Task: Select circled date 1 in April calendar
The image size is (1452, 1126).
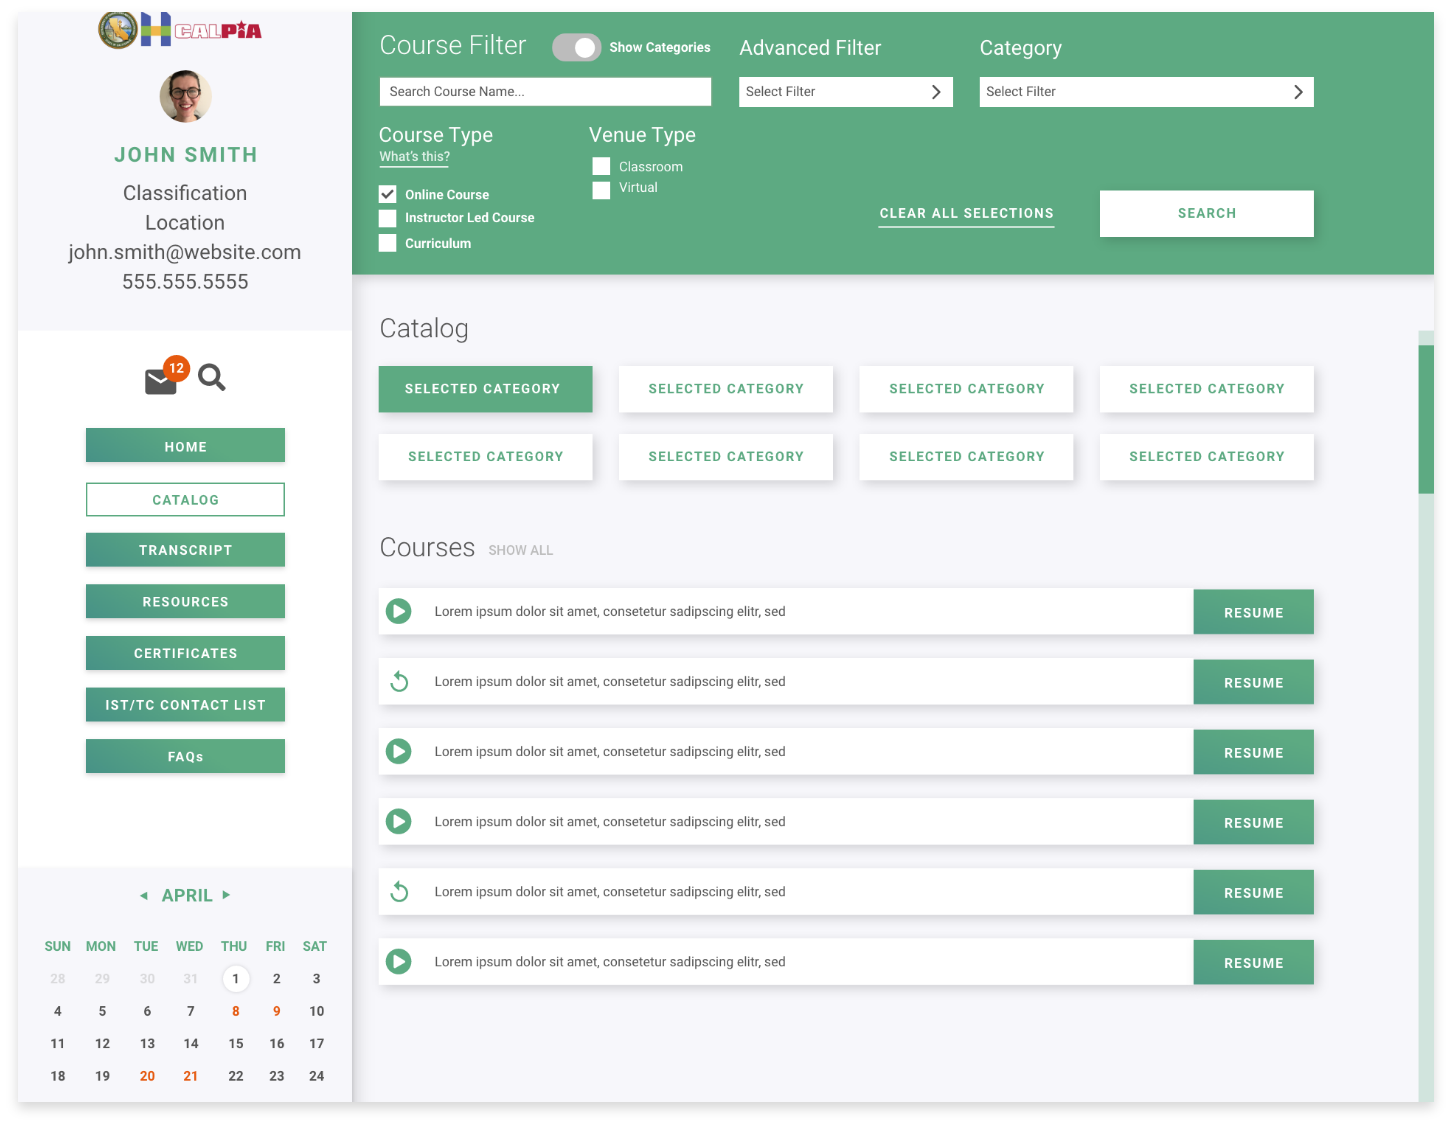Action: [x=235, y=979]
